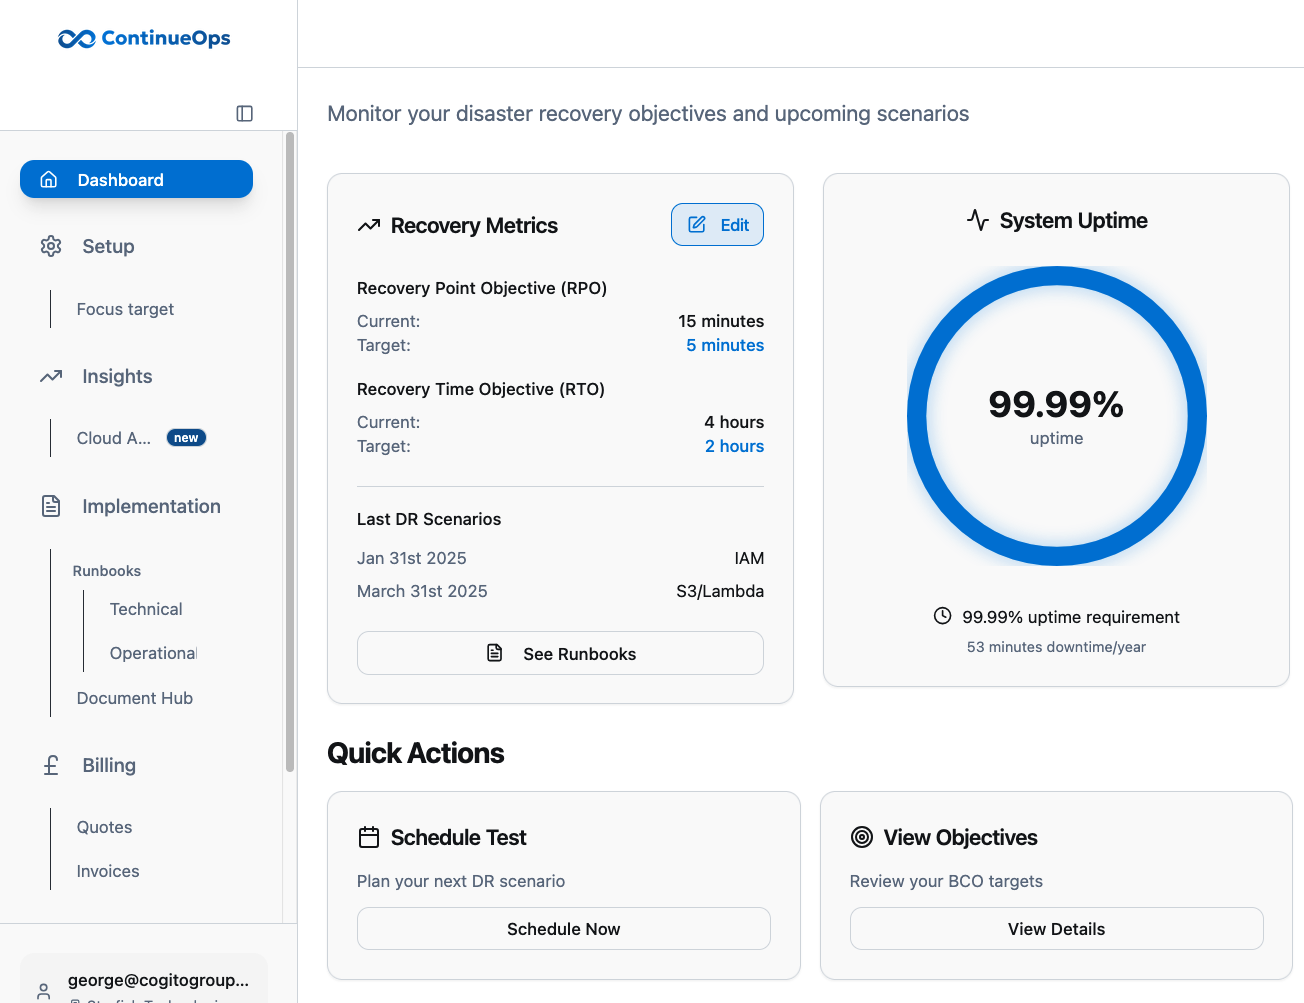Open Cloud A... item with new badge
The width and height of the screenshot is (1304, 1003).
114,438
